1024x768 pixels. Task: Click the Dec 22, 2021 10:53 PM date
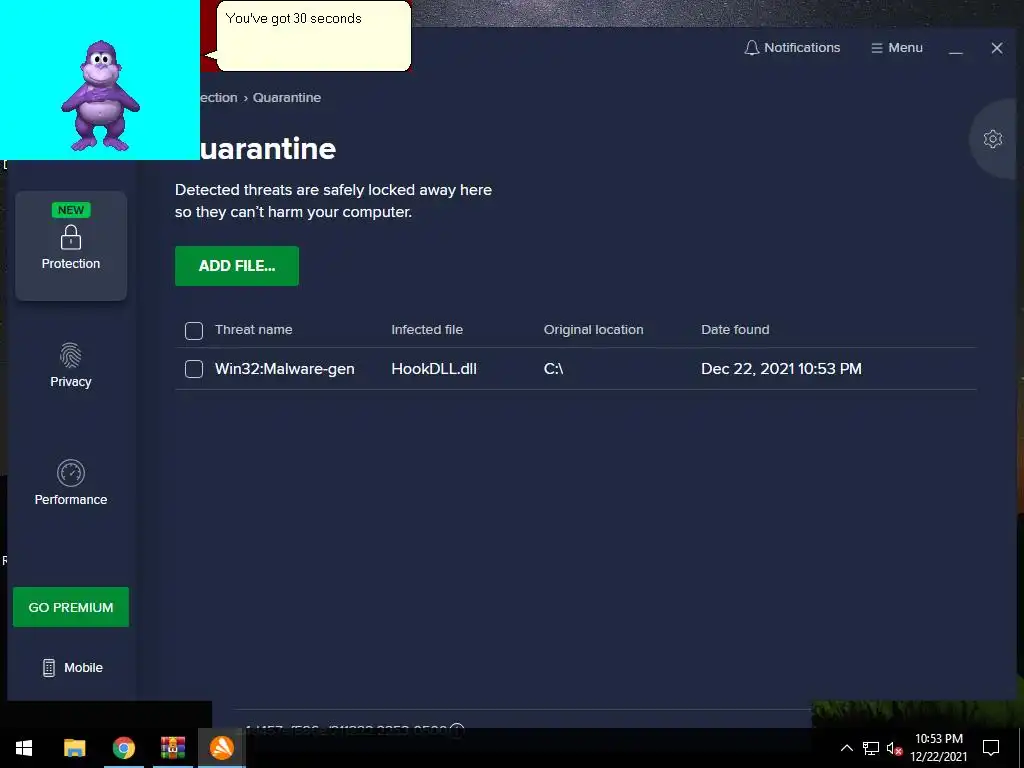(781, 369)
